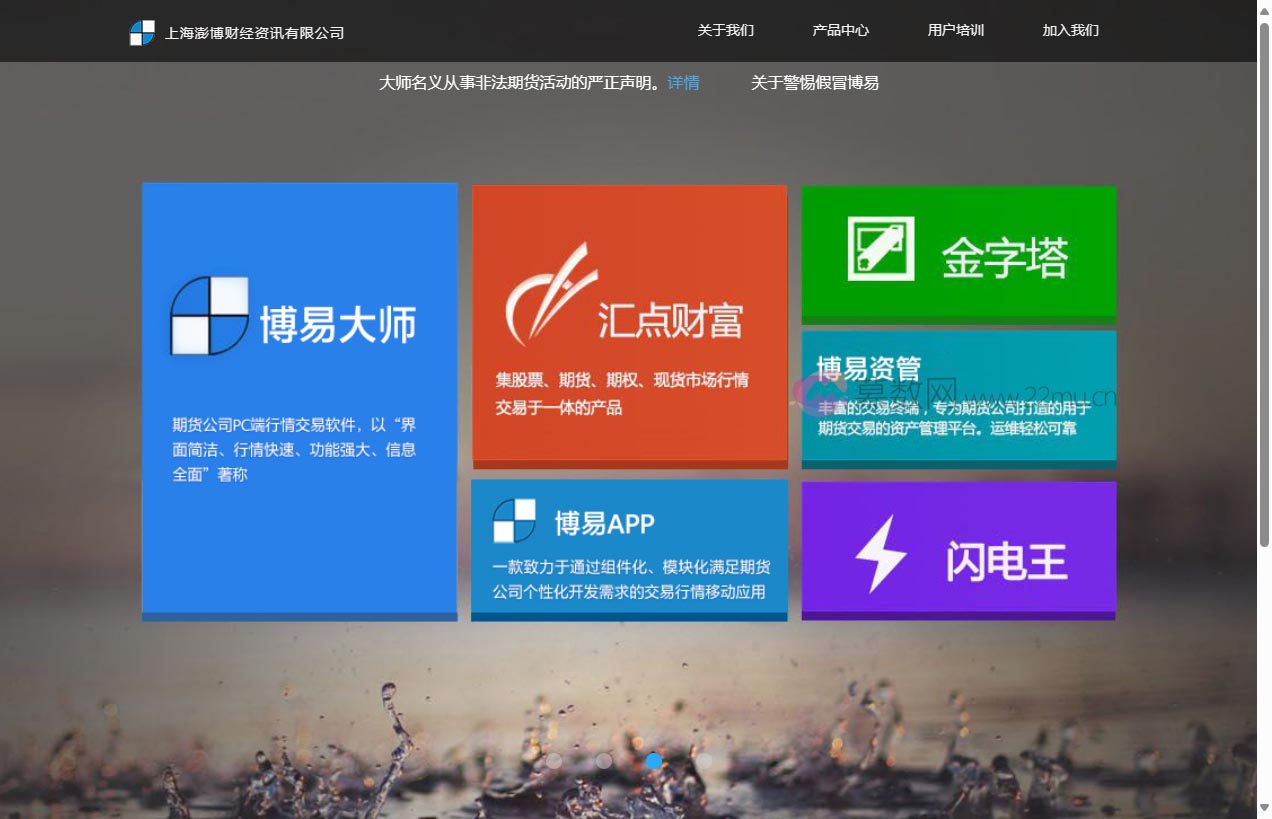This screenshot has width=1272, height=819.
Task: Switch to the first carousel slide dot
Action: click(555, 761)
